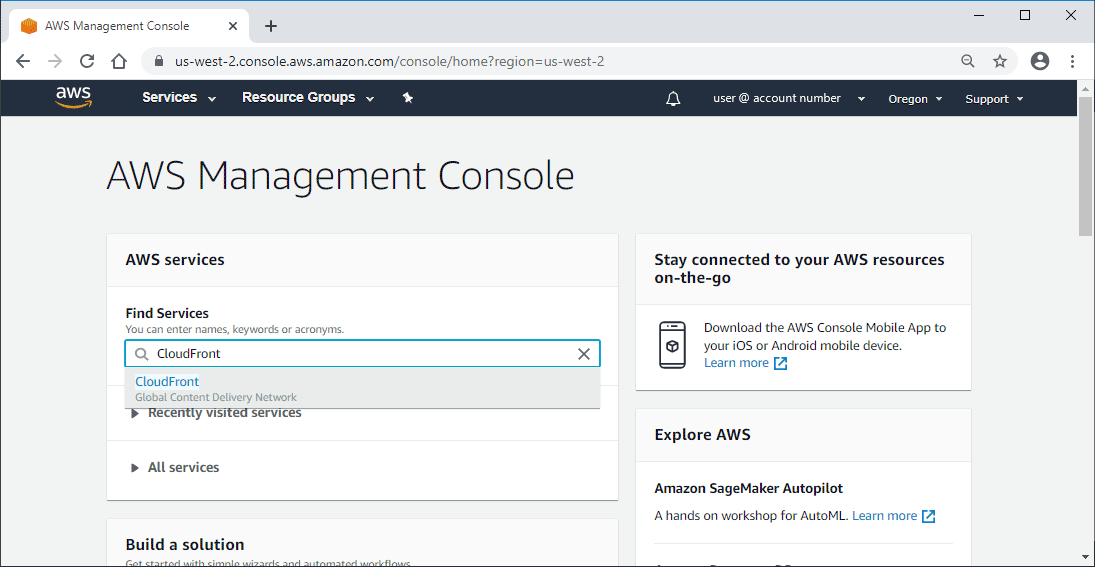Screen dimensions: 1095x567
Task: Click the browser back arrow
Action: (23, 61)
